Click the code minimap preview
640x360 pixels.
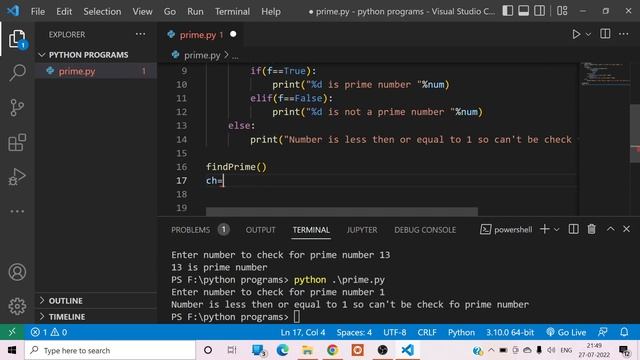606,73
